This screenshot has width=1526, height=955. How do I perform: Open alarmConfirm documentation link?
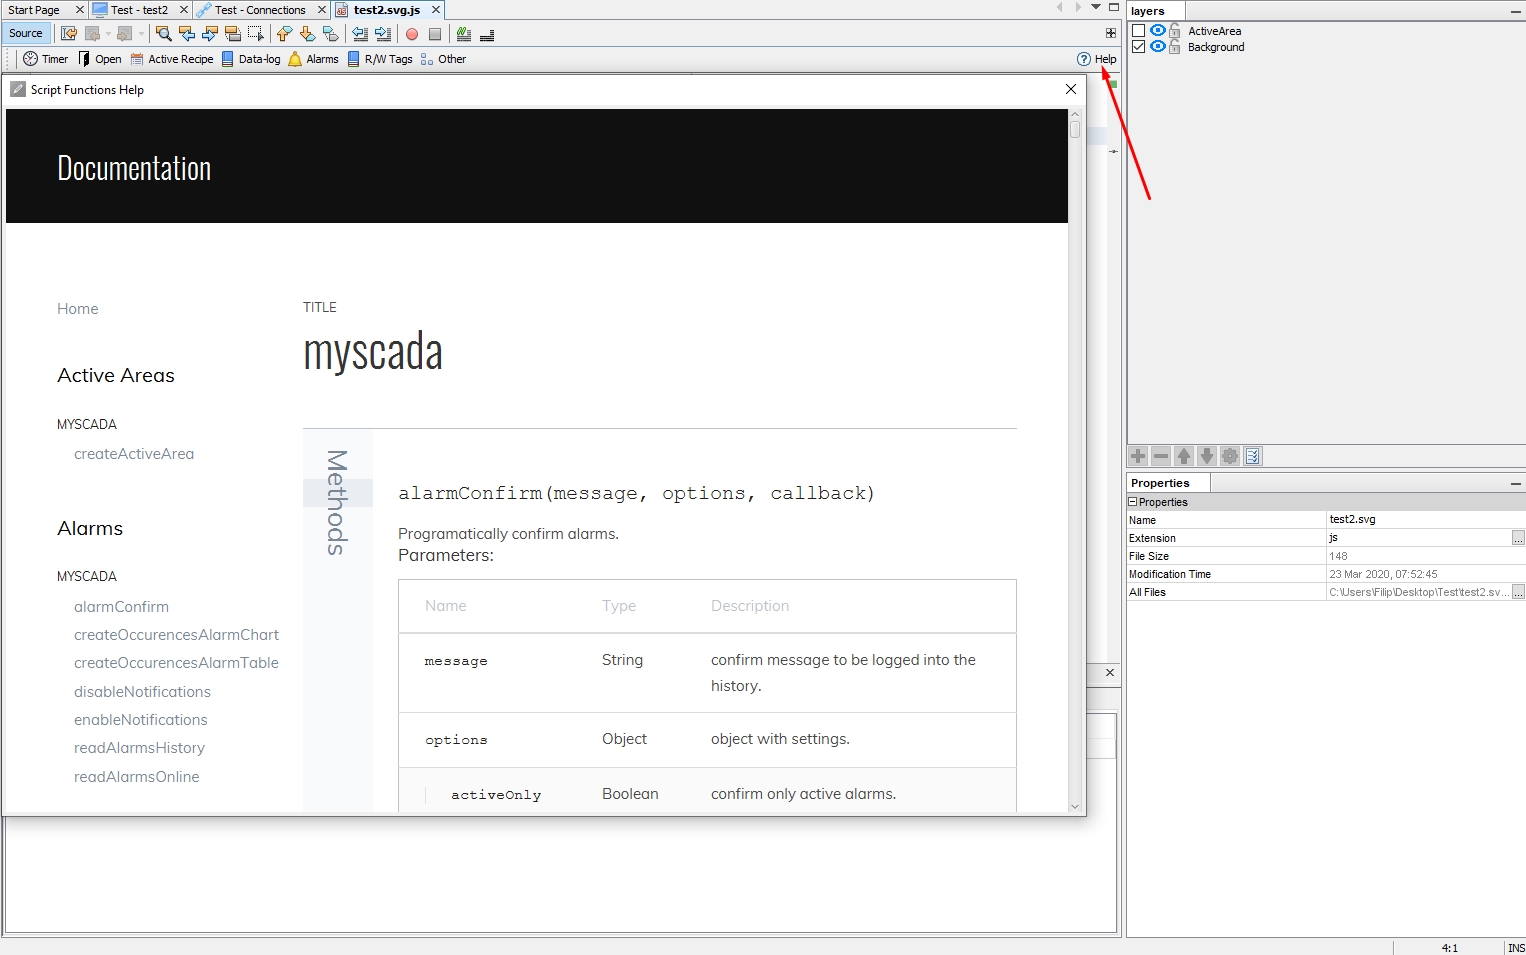(x=121, y=607)
